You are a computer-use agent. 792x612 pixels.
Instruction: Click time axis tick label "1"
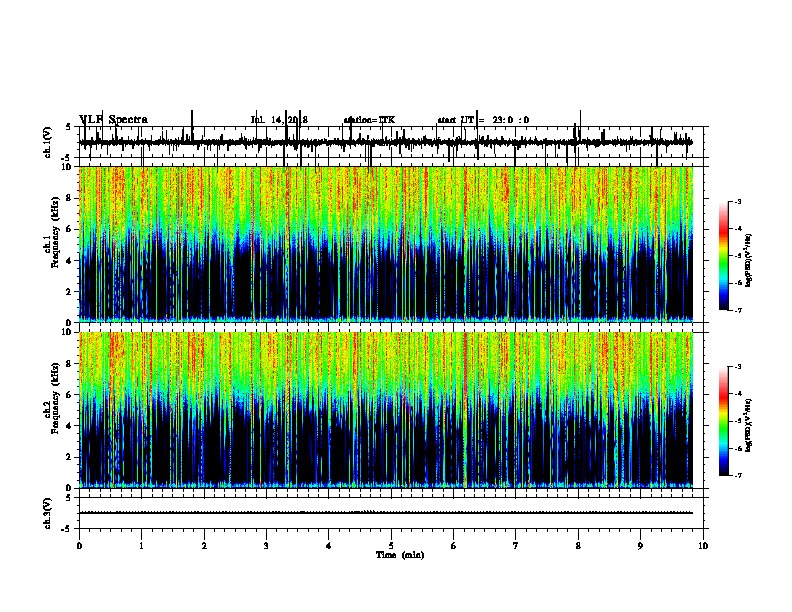tap(141, 546)
